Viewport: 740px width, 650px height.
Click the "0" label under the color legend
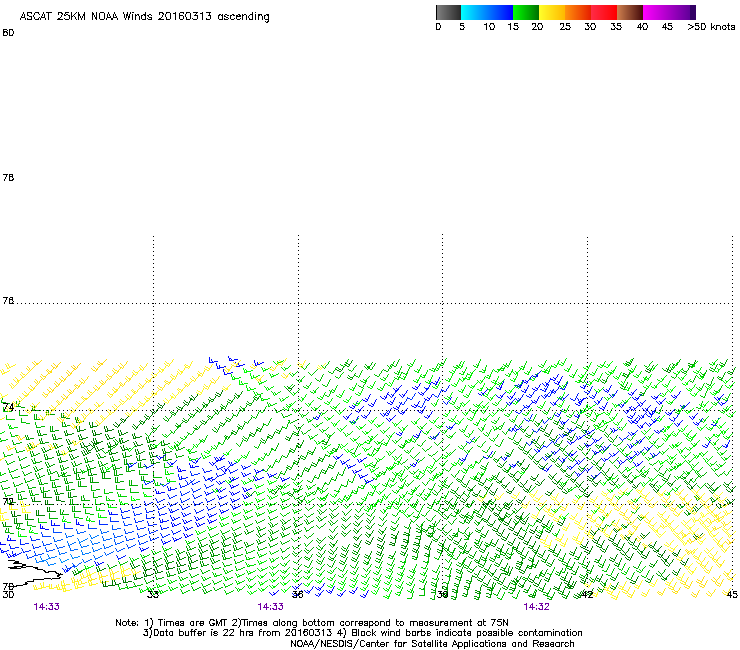(438, 27)
